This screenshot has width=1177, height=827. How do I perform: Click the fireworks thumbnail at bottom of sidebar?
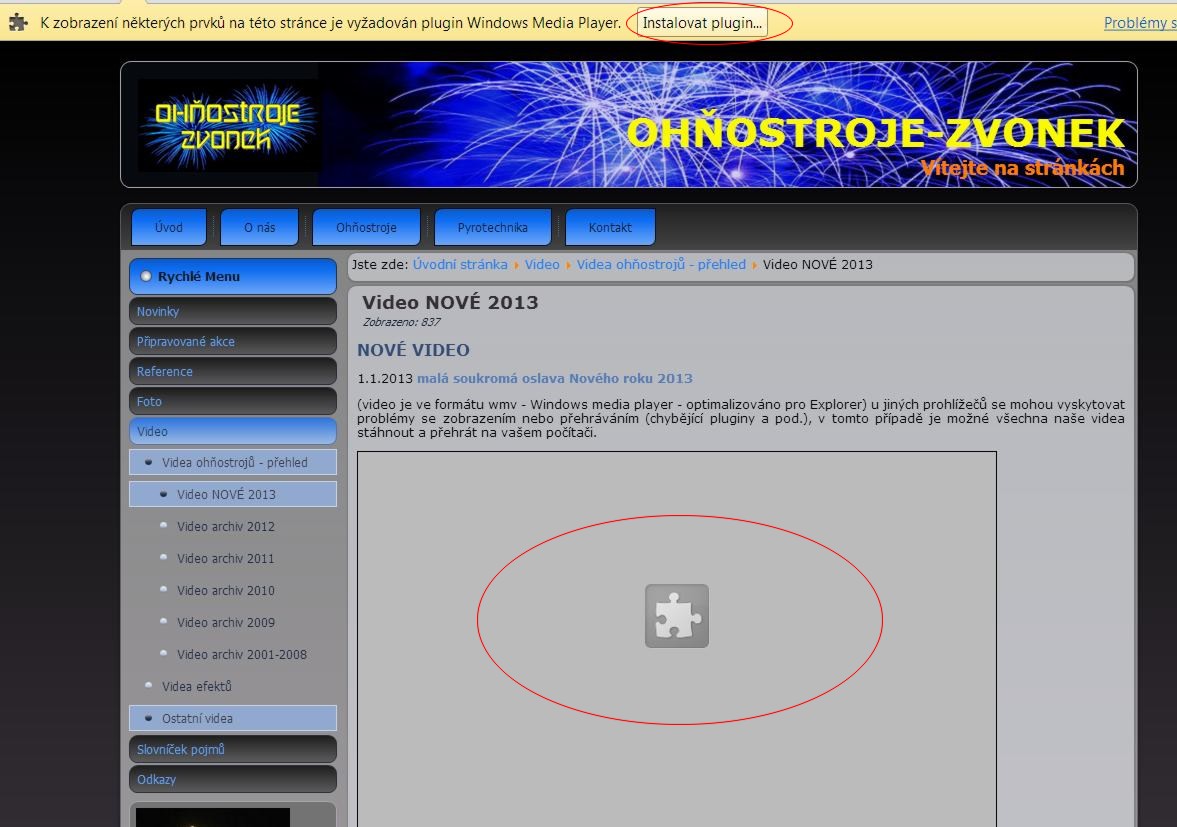pyautogui.click(x=212, y=820)
